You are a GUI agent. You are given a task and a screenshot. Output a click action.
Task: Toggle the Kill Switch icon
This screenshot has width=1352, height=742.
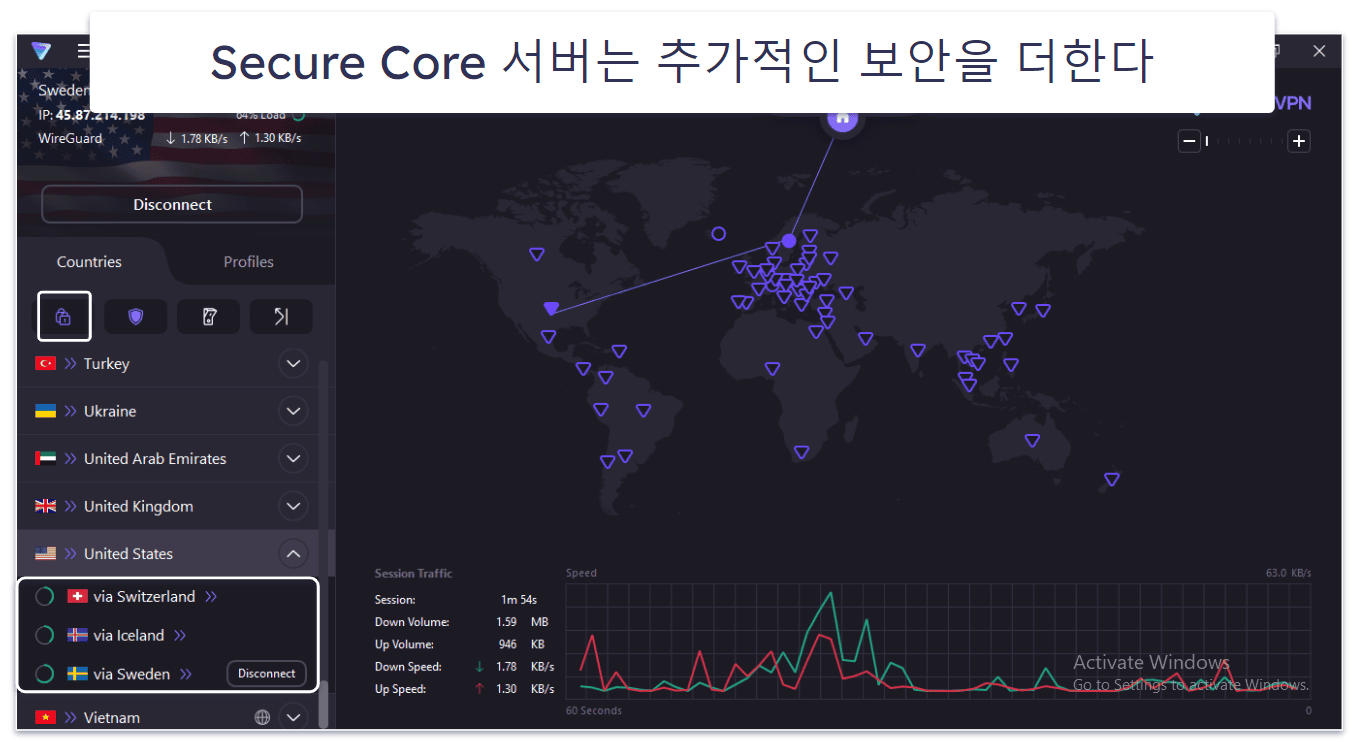(x=208, y=317)
